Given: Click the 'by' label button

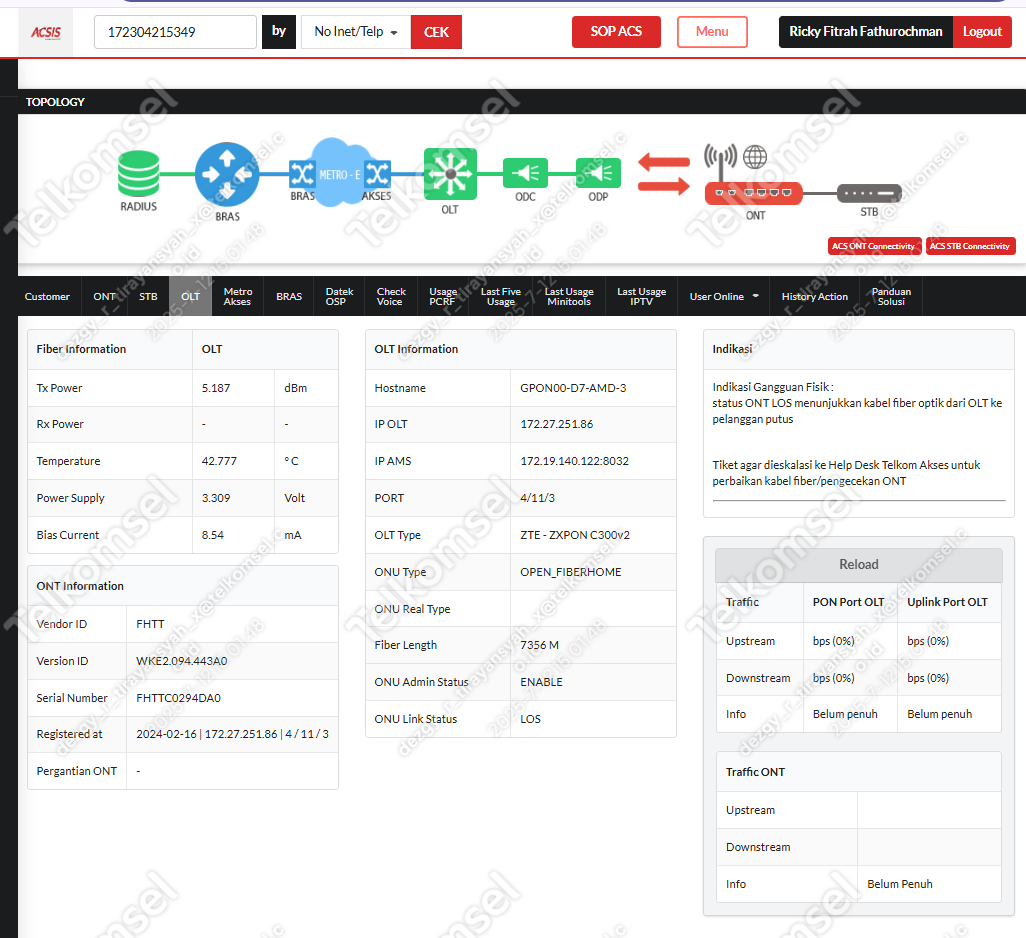Looking at the screenshot, I should 279,32.
